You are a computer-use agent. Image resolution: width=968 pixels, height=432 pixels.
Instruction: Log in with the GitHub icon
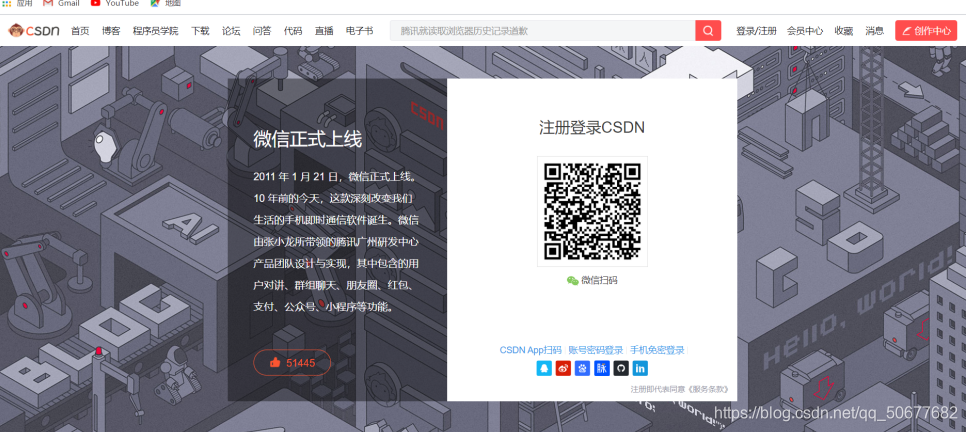[621, 368]
